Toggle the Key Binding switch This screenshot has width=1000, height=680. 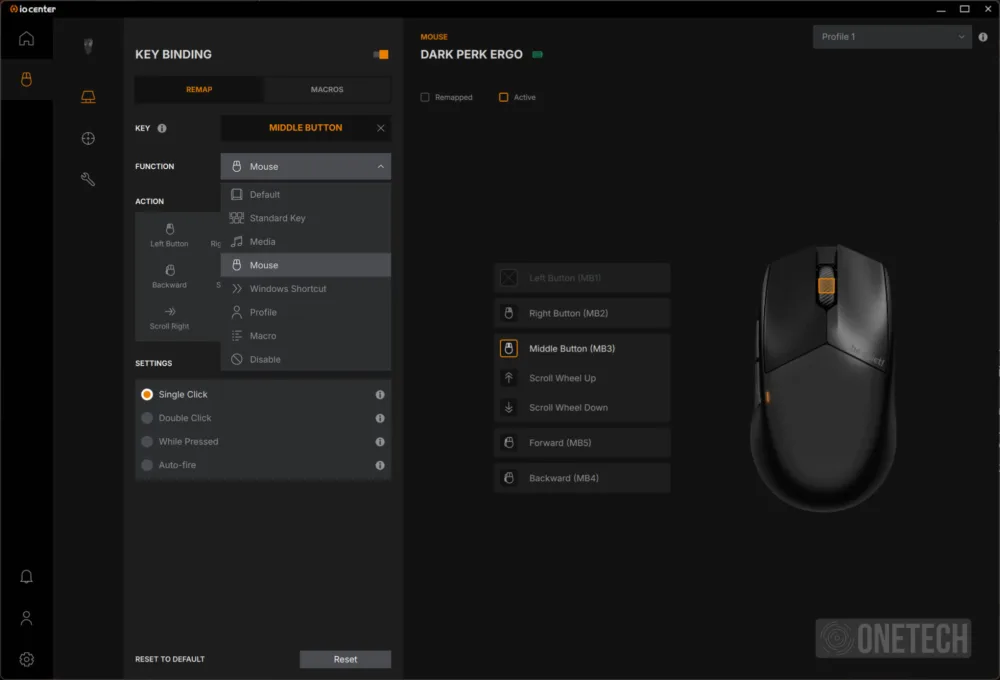[x=379, y=54]
